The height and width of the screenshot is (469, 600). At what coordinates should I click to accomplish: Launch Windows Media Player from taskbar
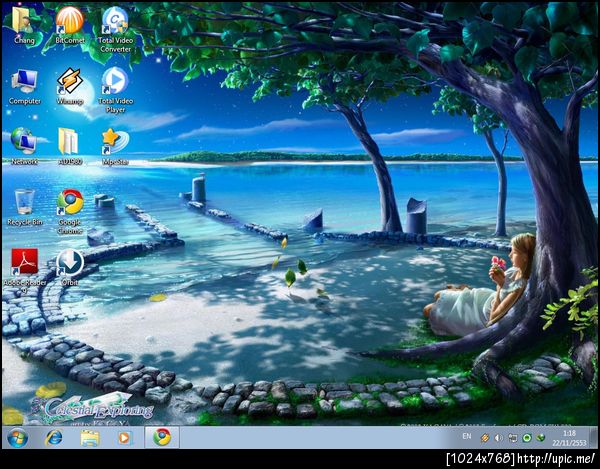click(x=124, y=437)
